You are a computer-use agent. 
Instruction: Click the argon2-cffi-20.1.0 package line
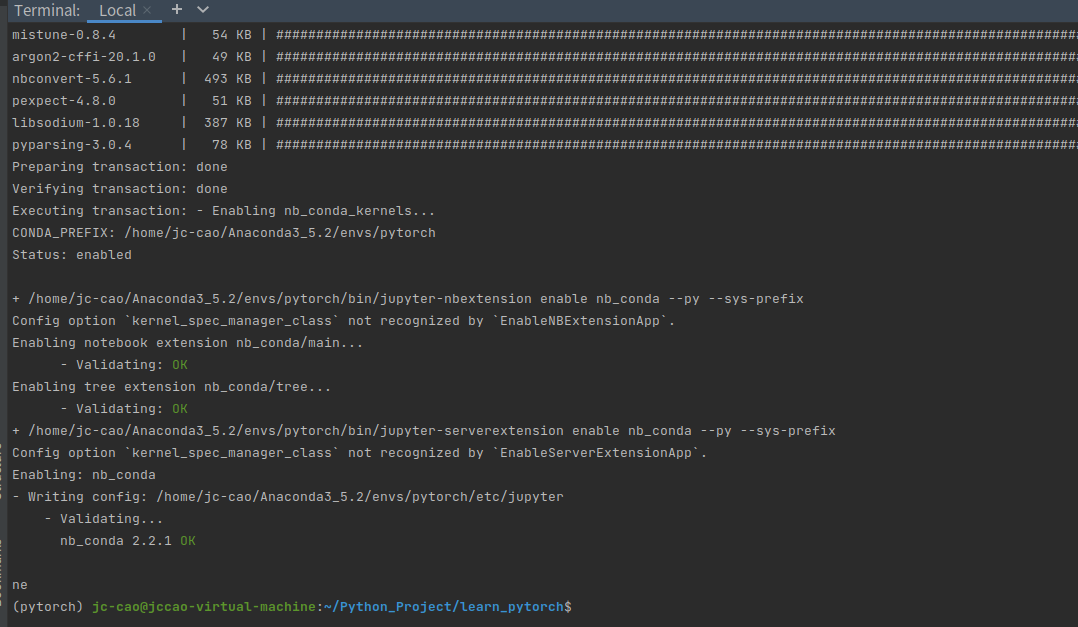pyautogui.click(x=544, y=56)
